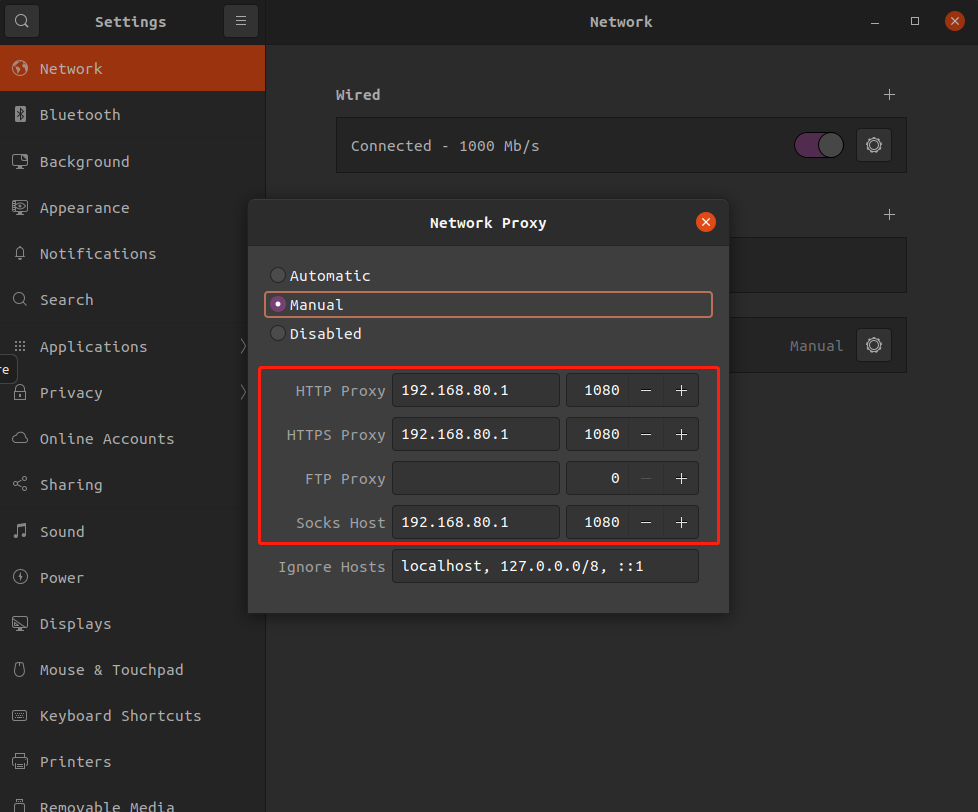Open the Bluetooth settings panel
The image size is (978, 812).
78,115
